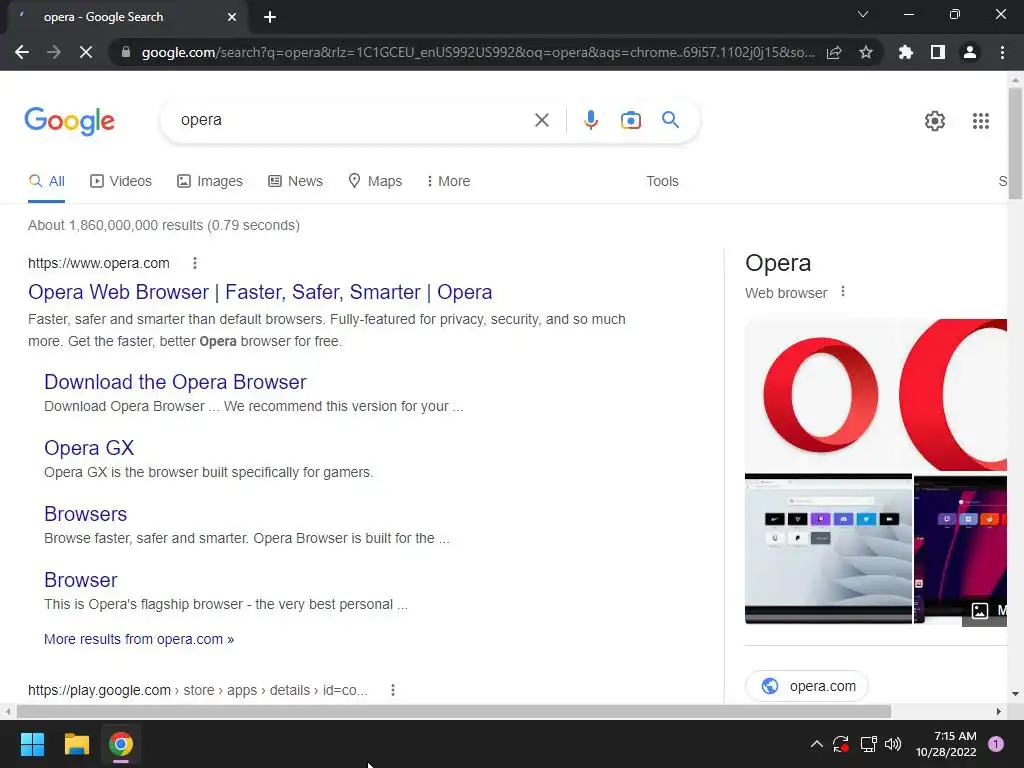Open knowledge panel options beside Web browser
This screenshot has height=768, width=1024.
842,292
